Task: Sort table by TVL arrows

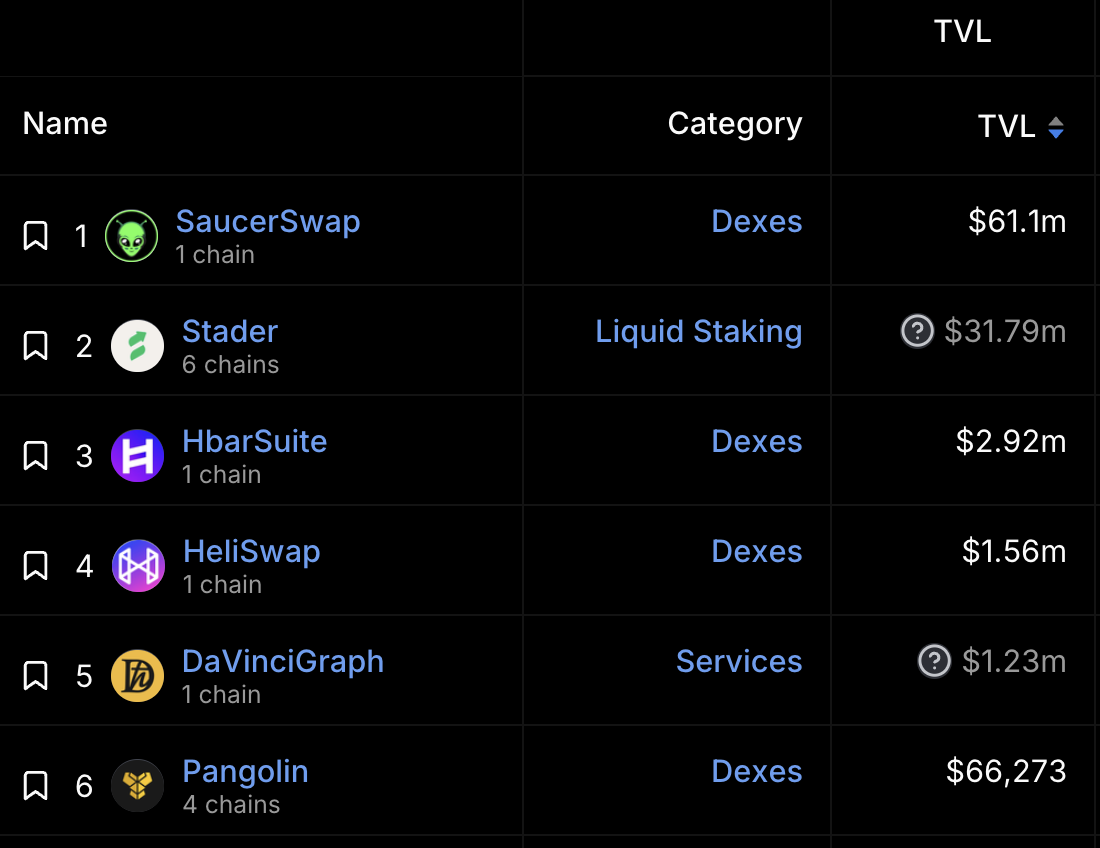Action: click(1056, 127)
